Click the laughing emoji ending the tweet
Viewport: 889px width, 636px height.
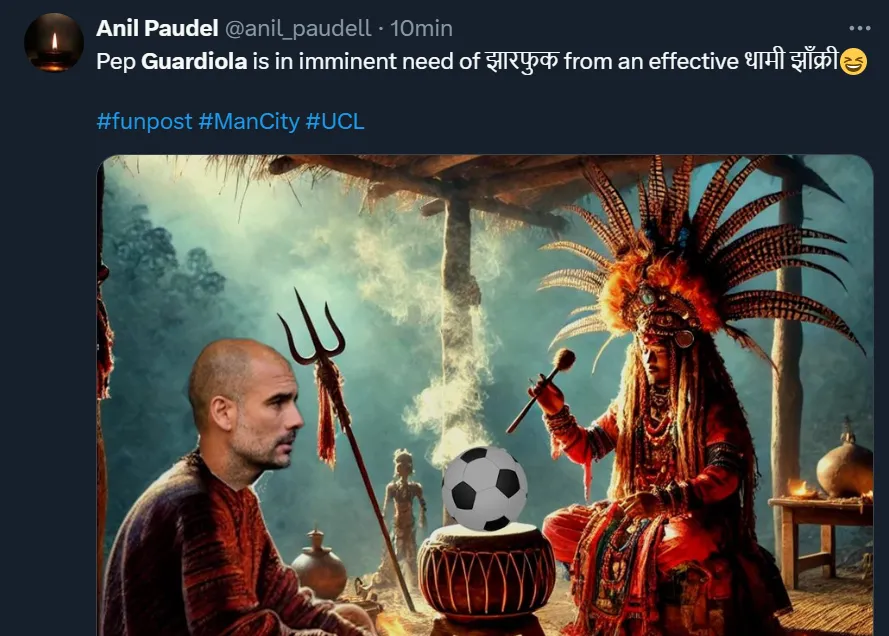[853, 61]
